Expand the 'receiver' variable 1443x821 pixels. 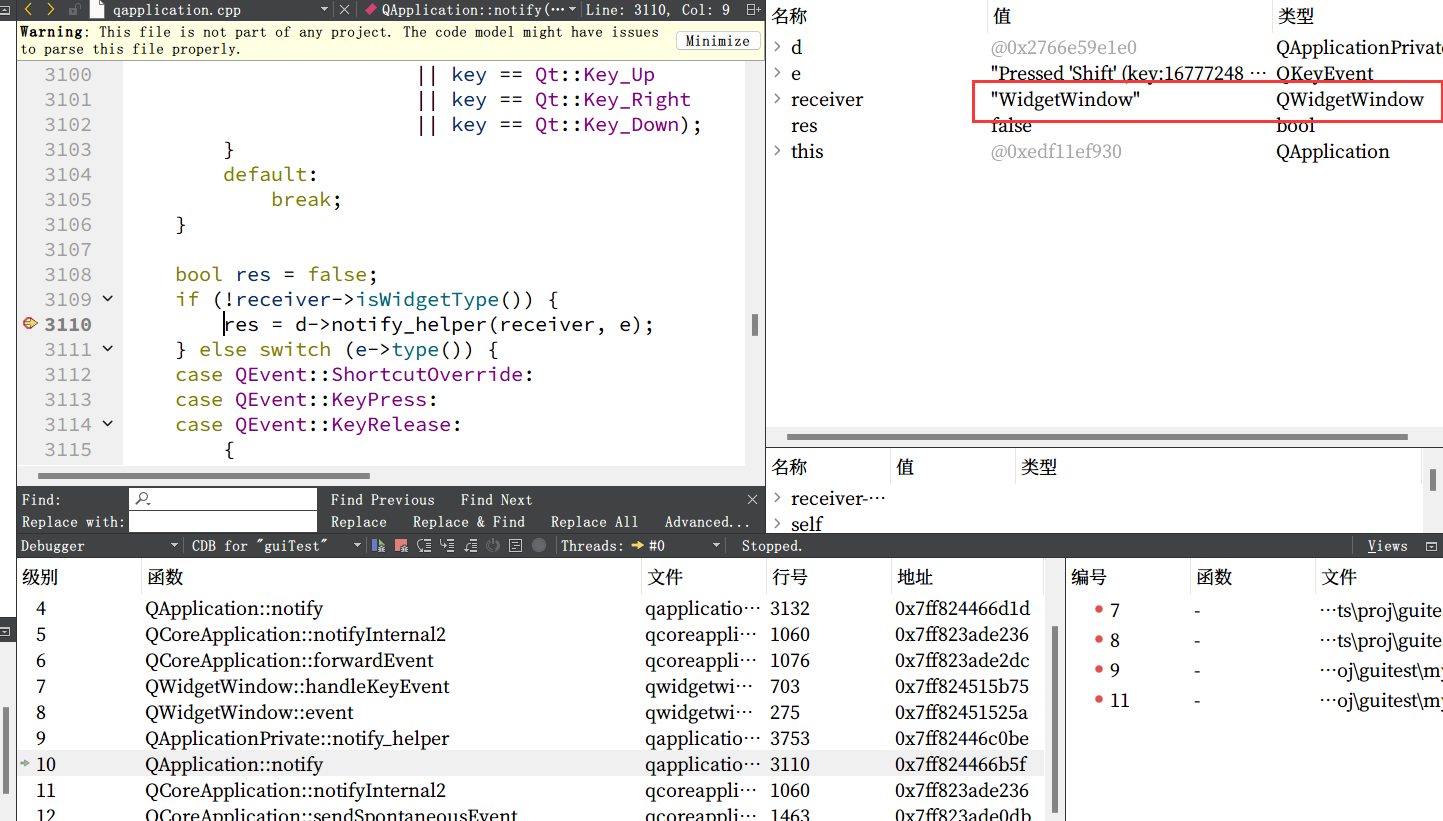tap(778, 99)
